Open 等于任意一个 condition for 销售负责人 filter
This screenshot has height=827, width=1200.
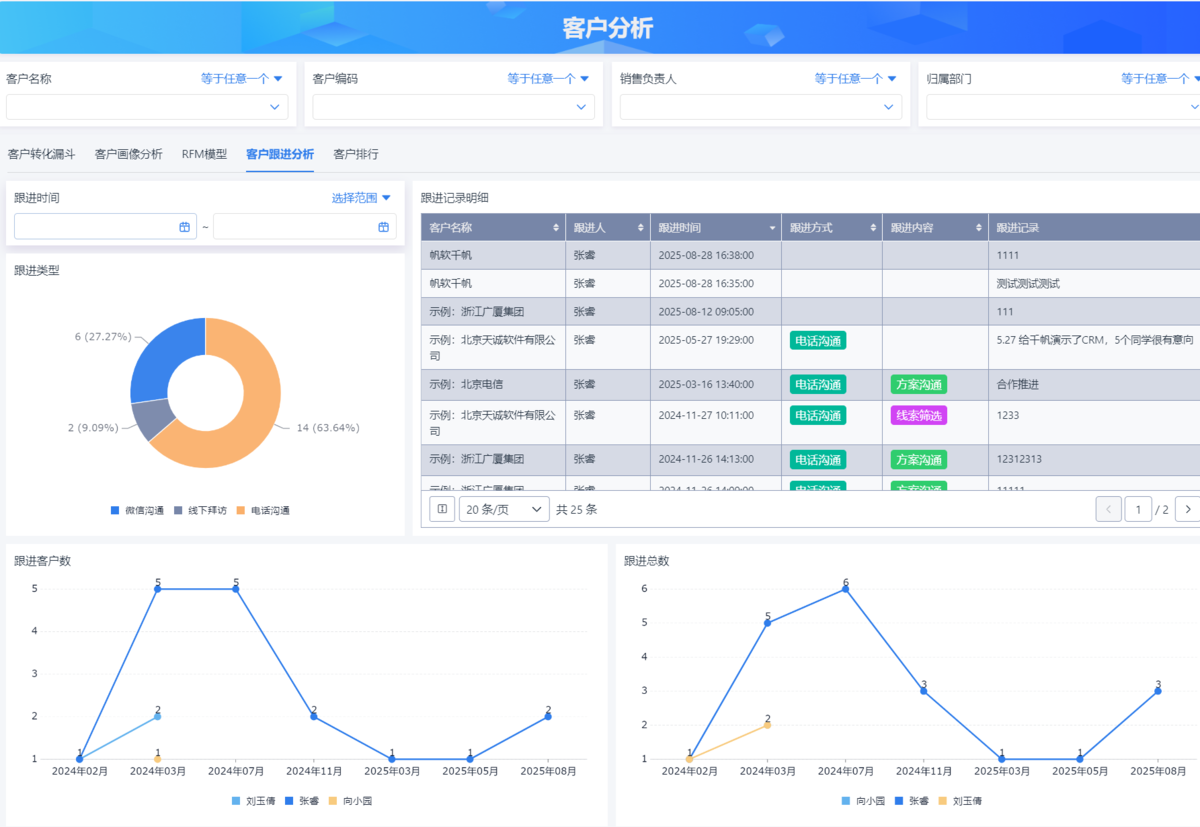pos(856,78)
